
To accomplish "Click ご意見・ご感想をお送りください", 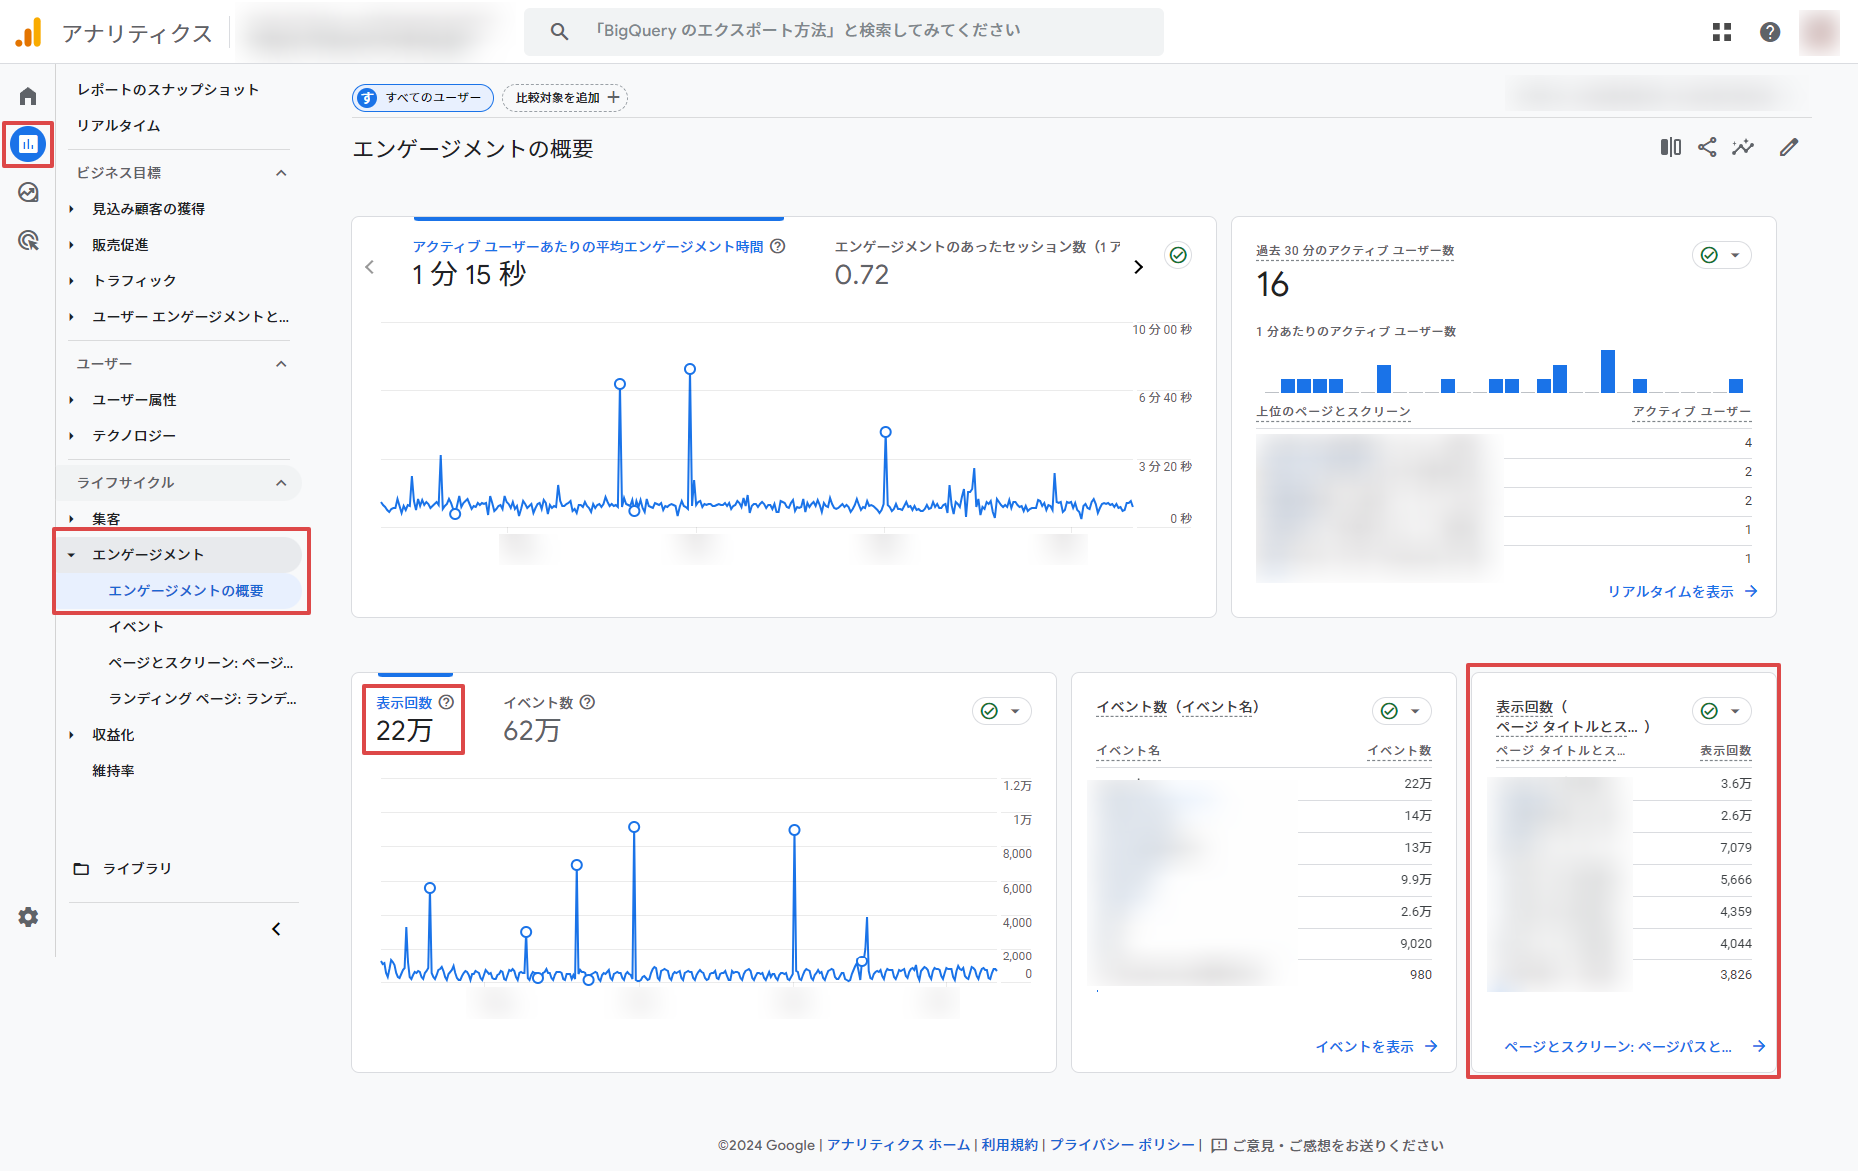I will [1338, 1145].
